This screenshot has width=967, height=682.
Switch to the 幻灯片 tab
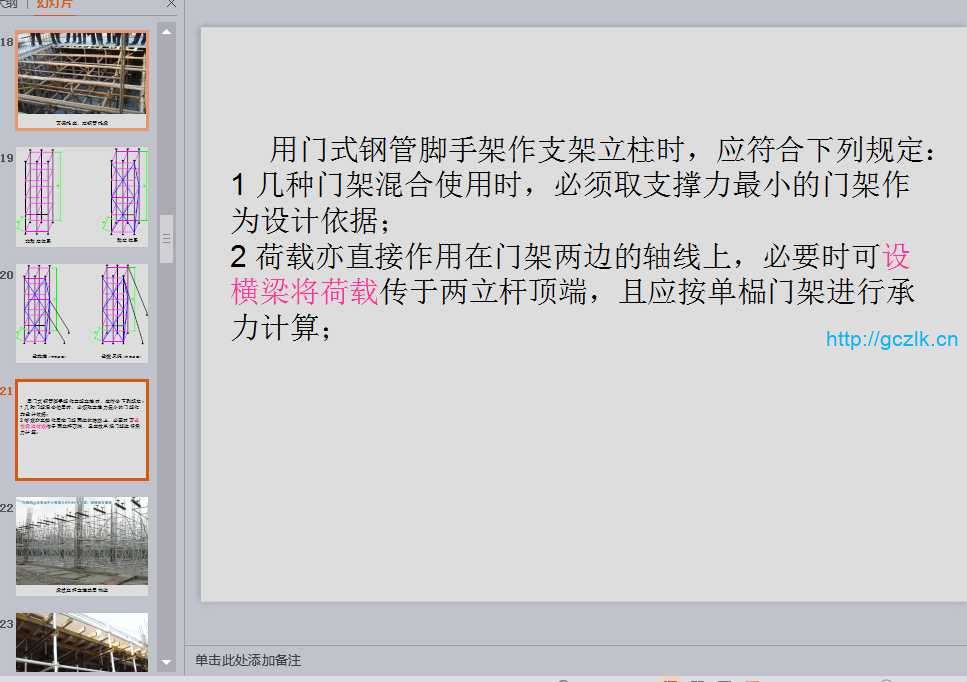point(55,4)
